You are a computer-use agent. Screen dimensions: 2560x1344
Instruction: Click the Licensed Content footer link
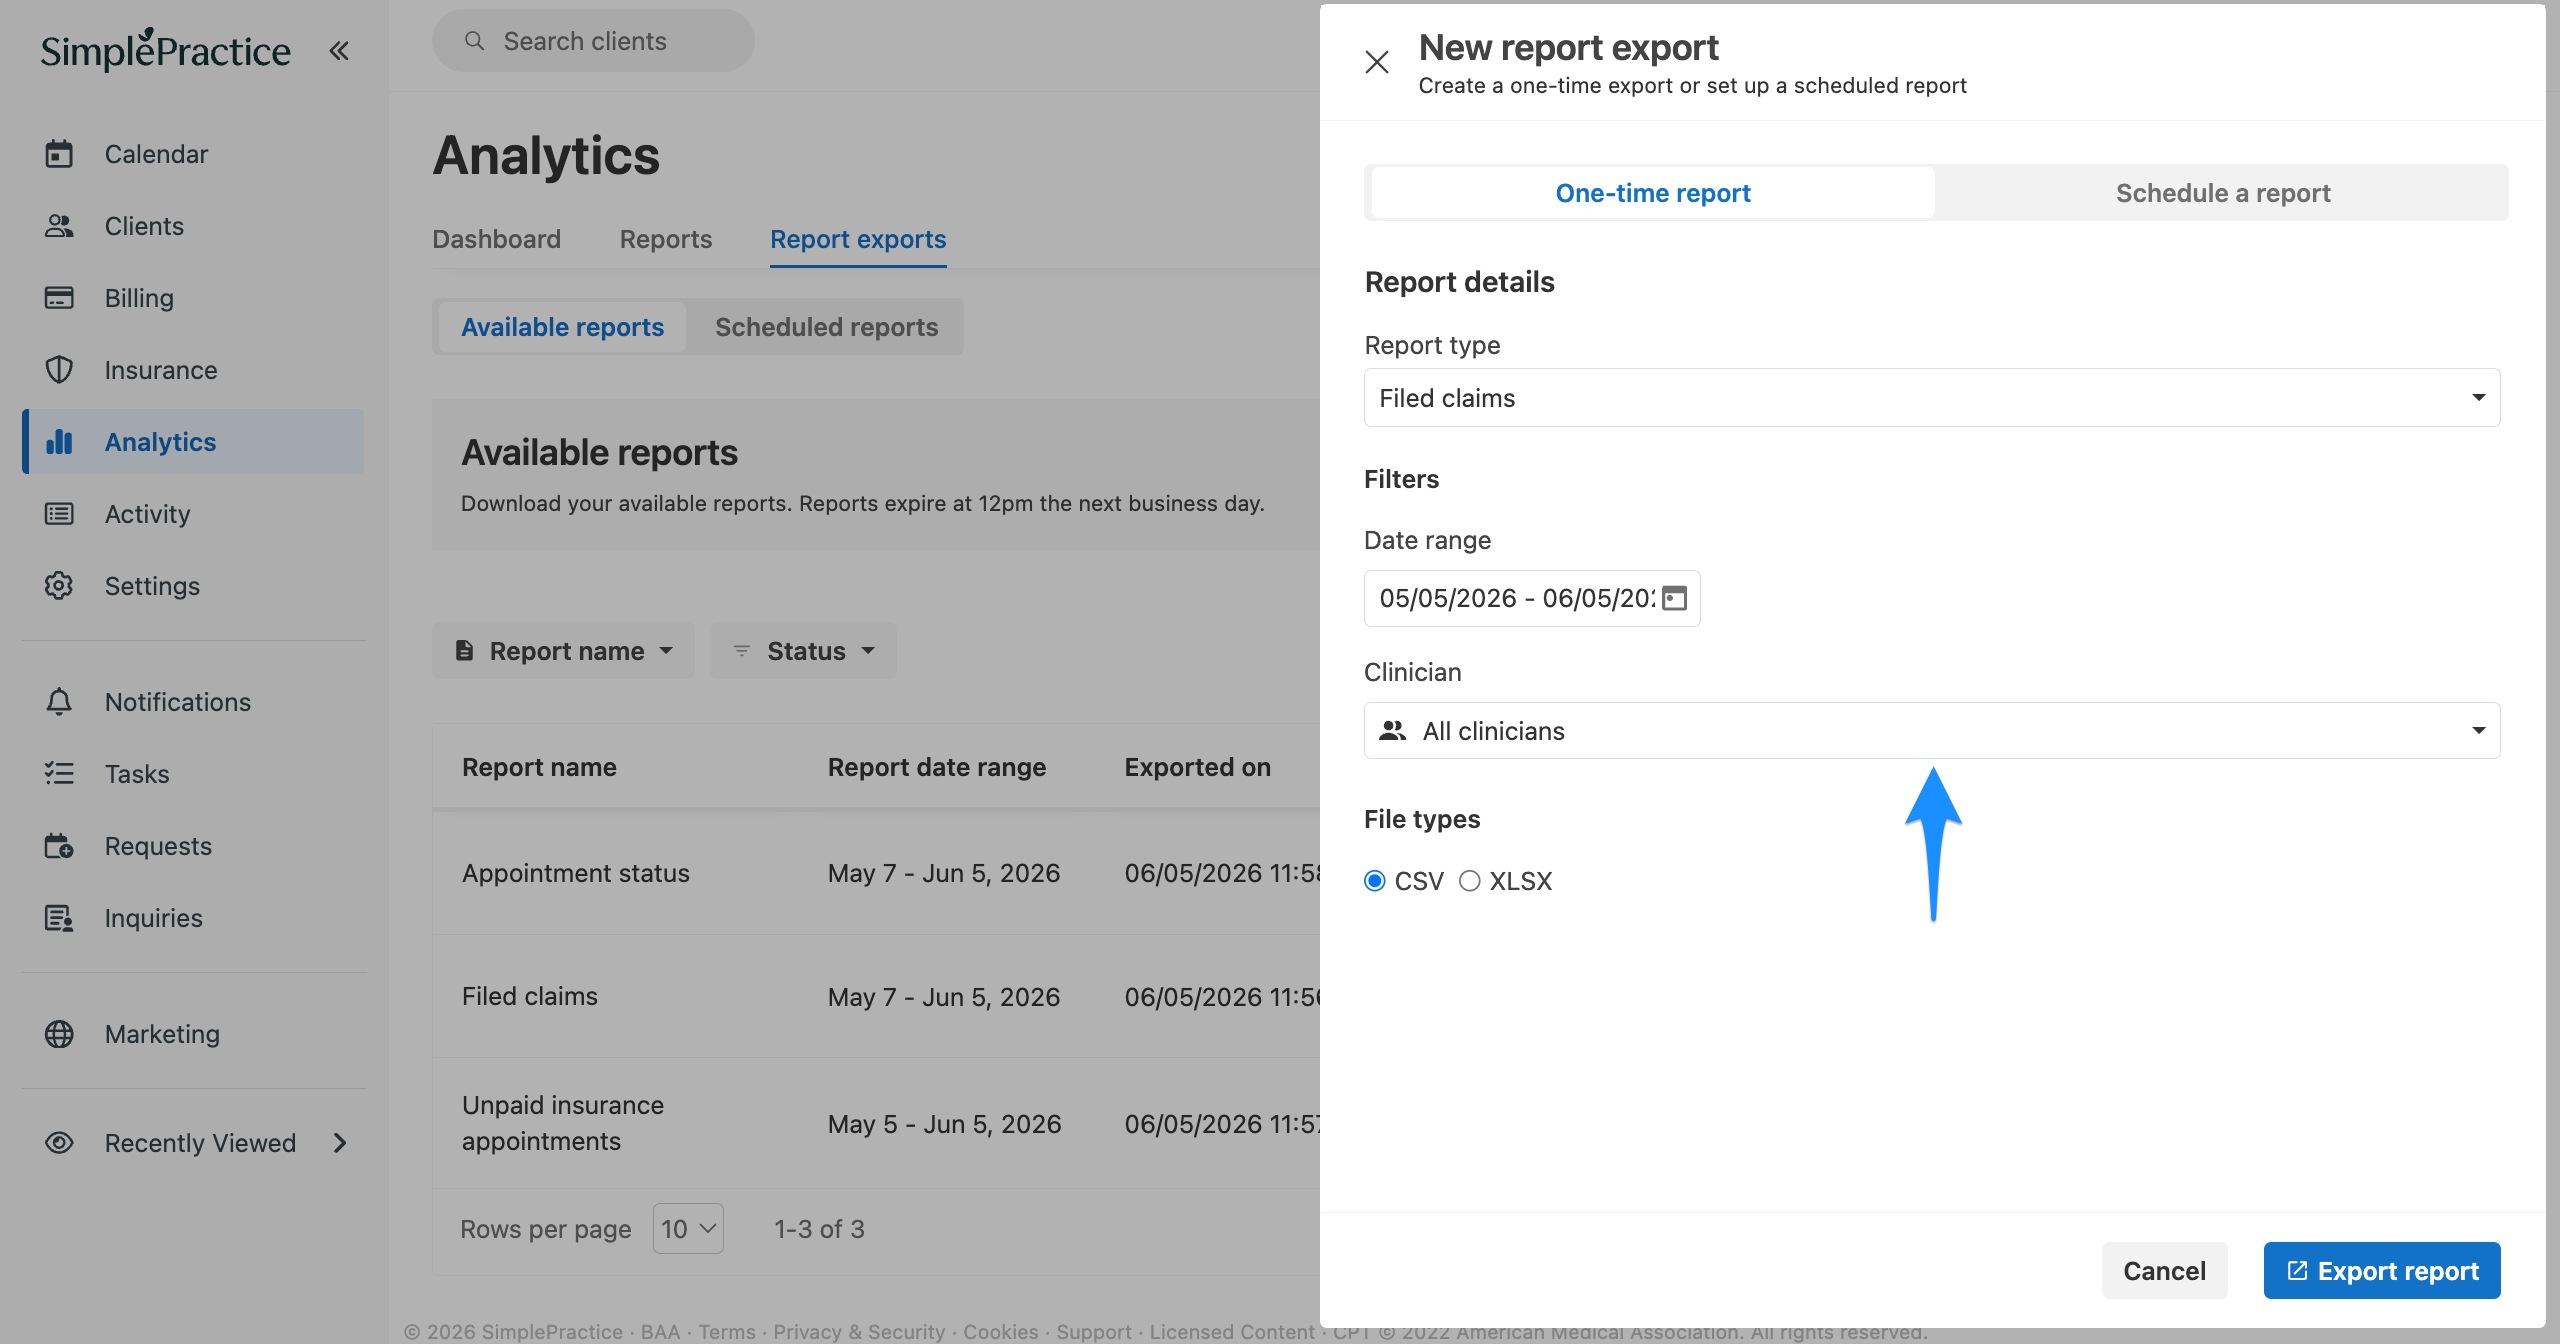[x=1232, y=1331]
